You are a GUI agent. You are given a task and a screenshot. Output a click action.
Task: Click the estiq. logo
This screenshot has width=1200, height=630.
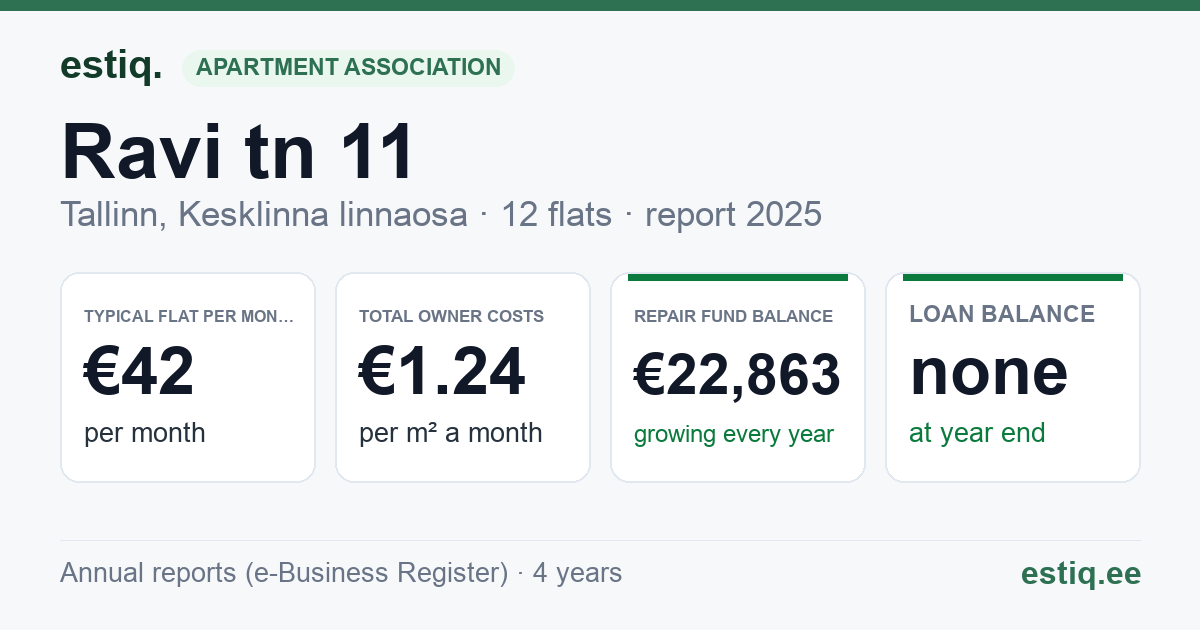tap(111, 66)
